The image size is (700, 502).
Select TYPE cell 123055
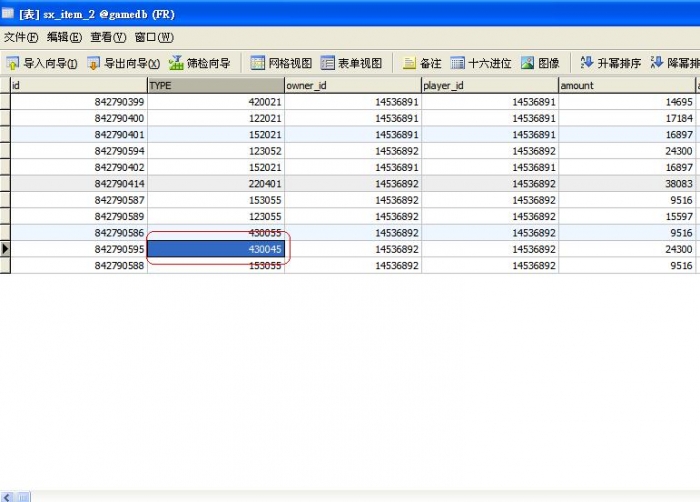click(x=216, y=217)
